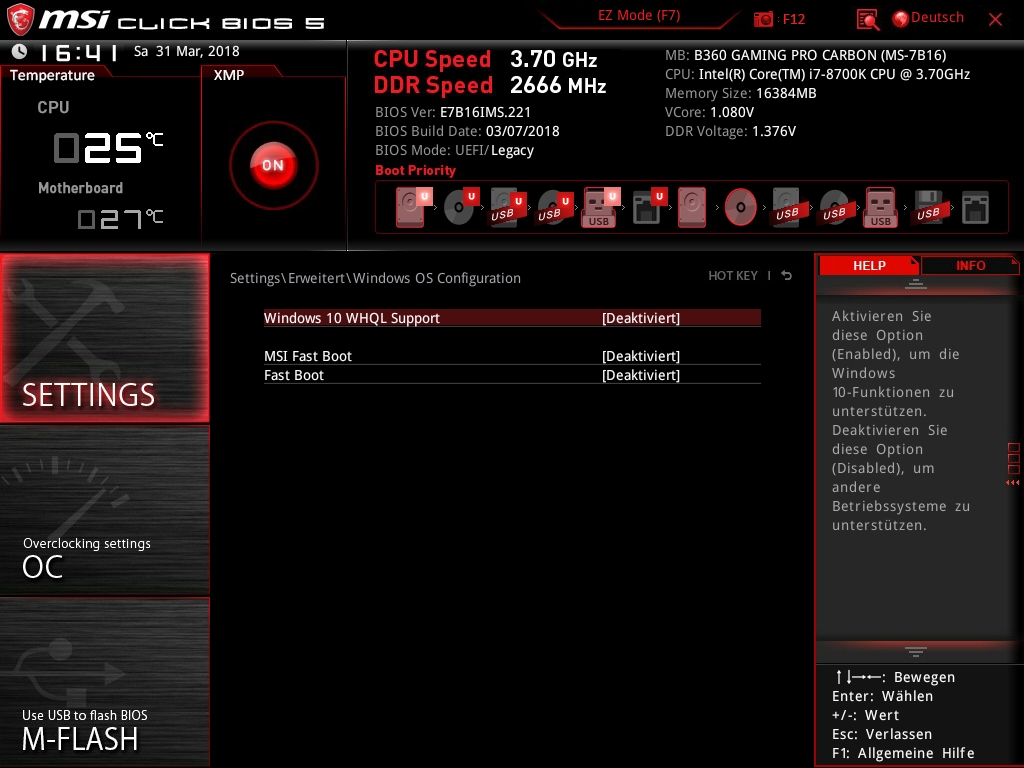Click the date Sa 31 Mar, 2018
This screenshot has width=1024, height=768.
(x=187, y=51)
